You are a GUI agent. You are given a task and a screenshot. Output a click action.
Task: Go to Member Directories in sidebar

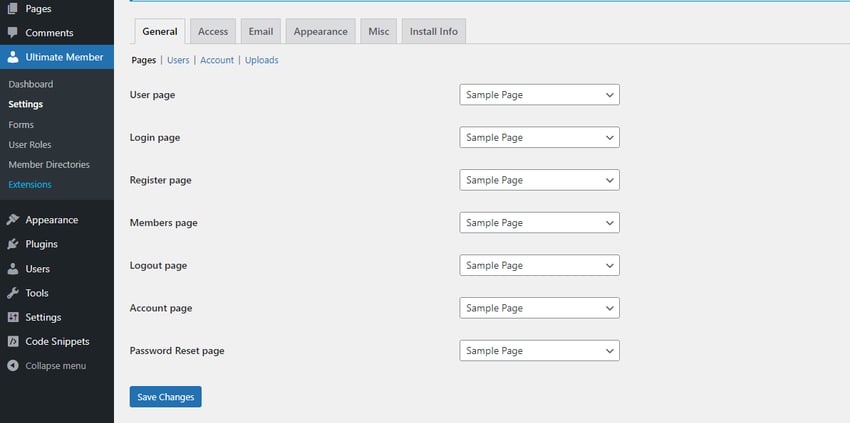(49, 164)
